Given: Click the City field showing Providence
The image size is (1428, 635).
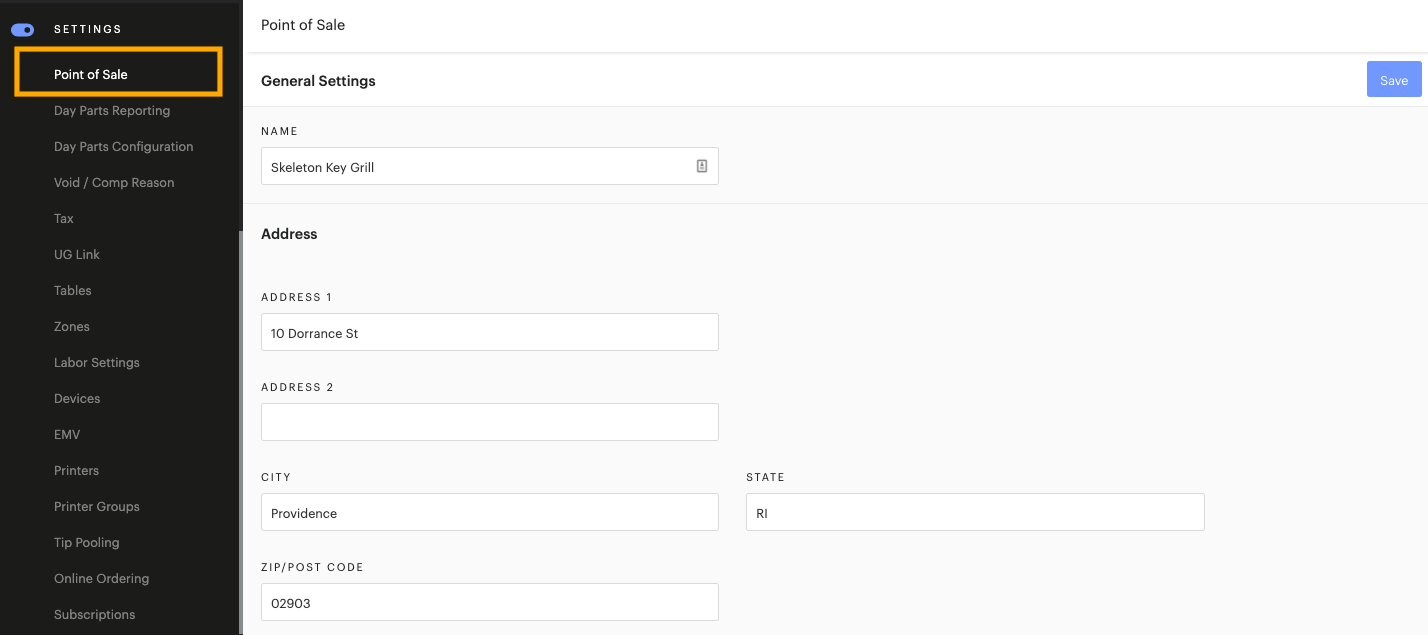Looking at the screenshot, I should 490,512.
